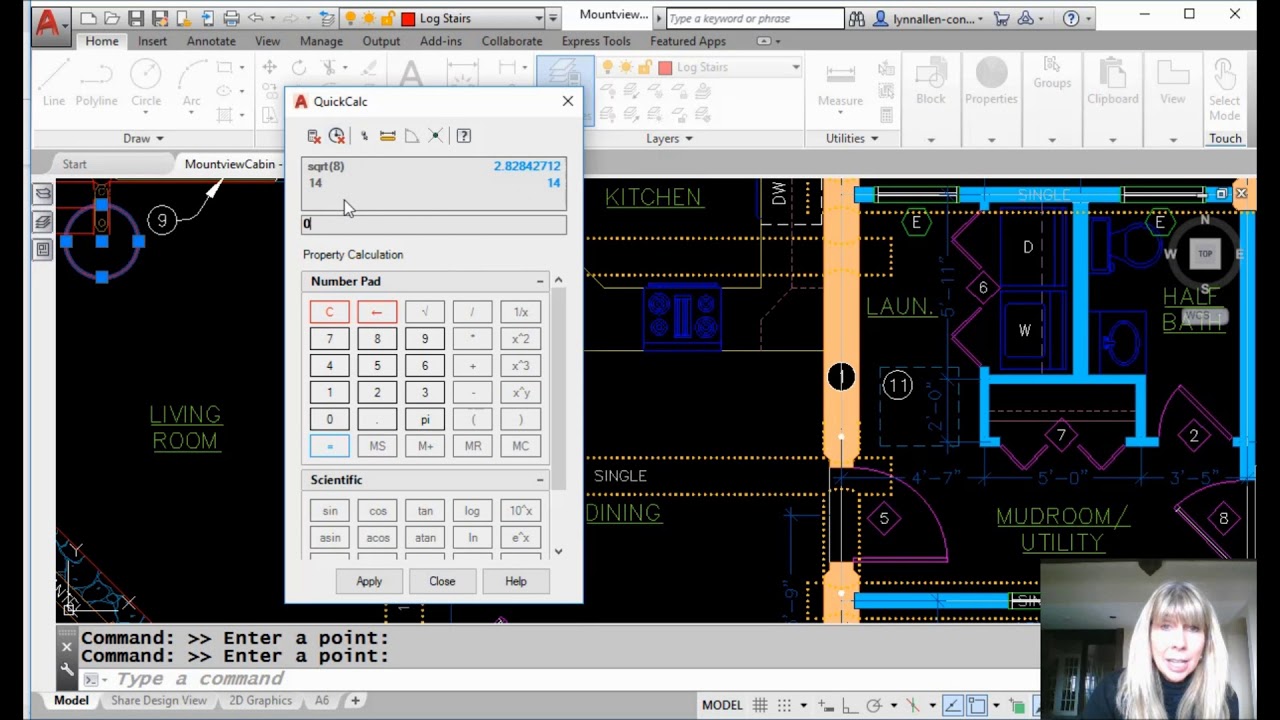Click the Clear History icon in QuickCalc

(x=337, y=136)
